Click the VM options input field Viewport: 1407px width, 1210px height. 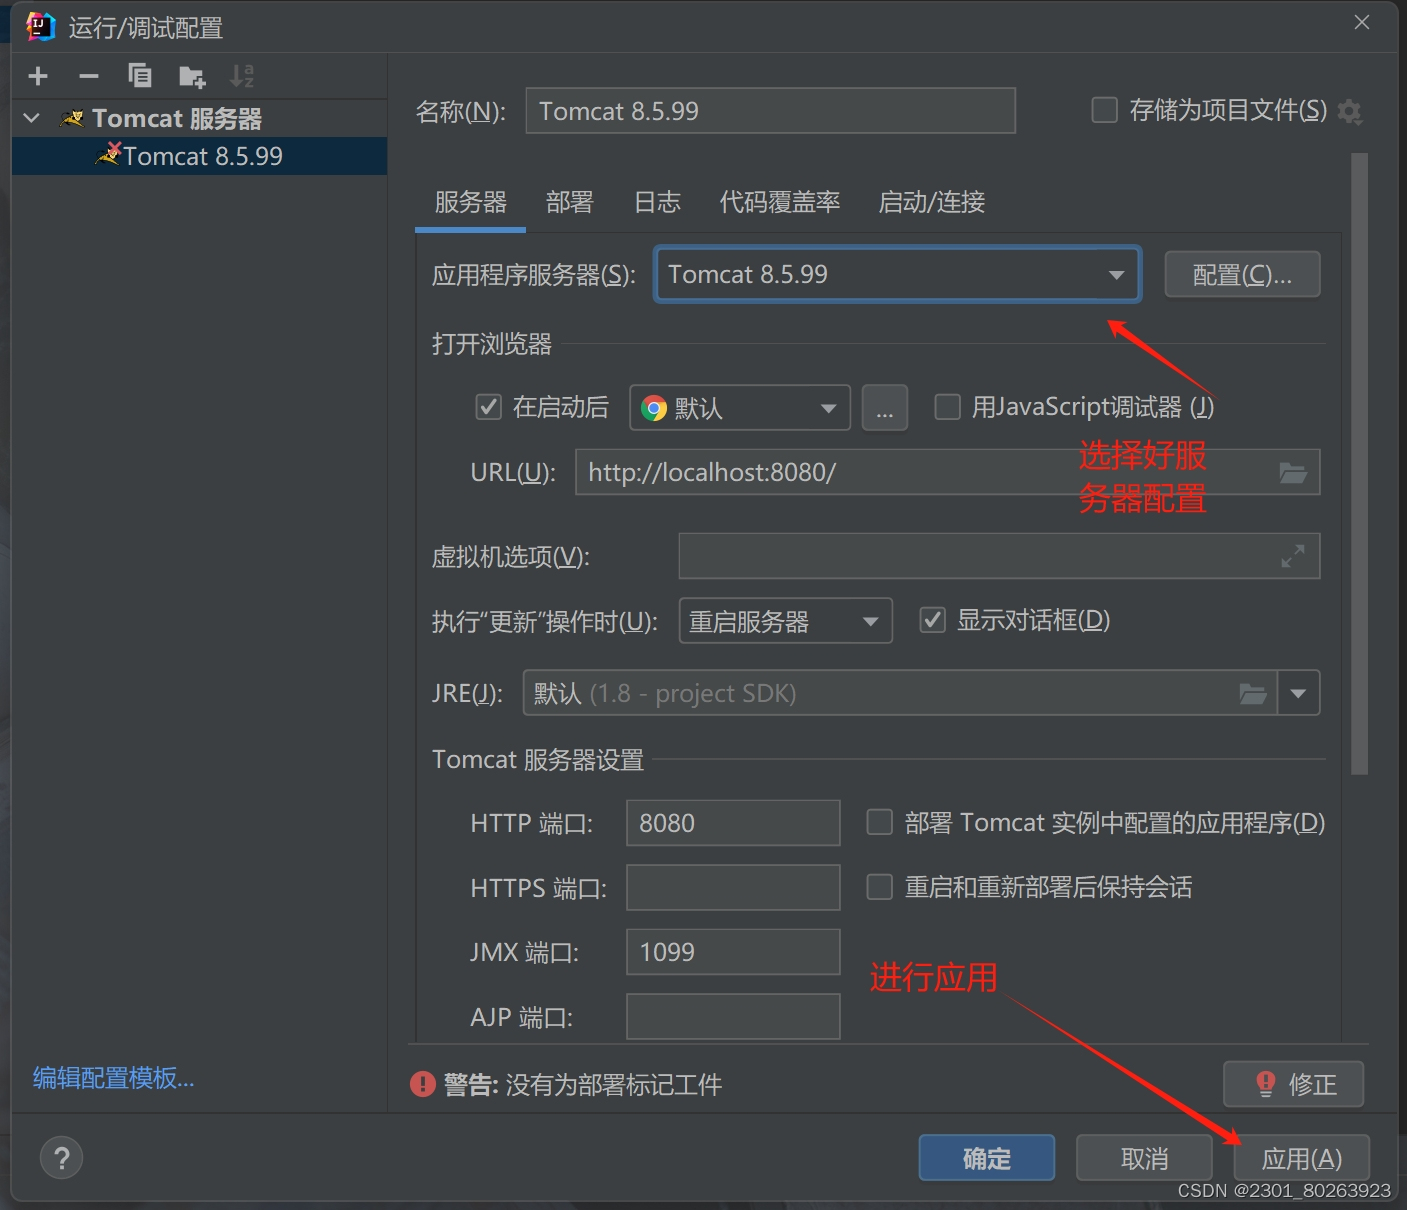tap(999, 556)
